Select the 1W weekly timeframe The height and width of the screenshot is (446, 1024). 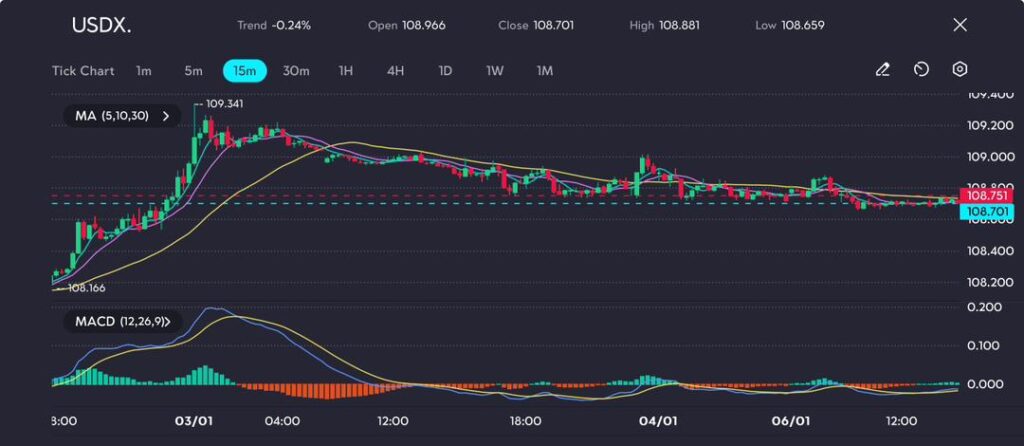click(x=495, y=71)
